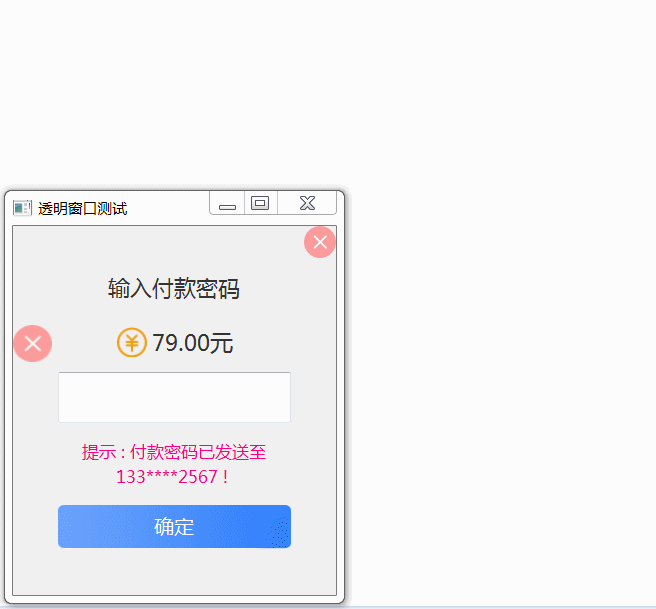The width and height of the screenshot is (656, 609).
Task: Click the dotted pattern corner on 确定 button
Action: coord(279,532)
